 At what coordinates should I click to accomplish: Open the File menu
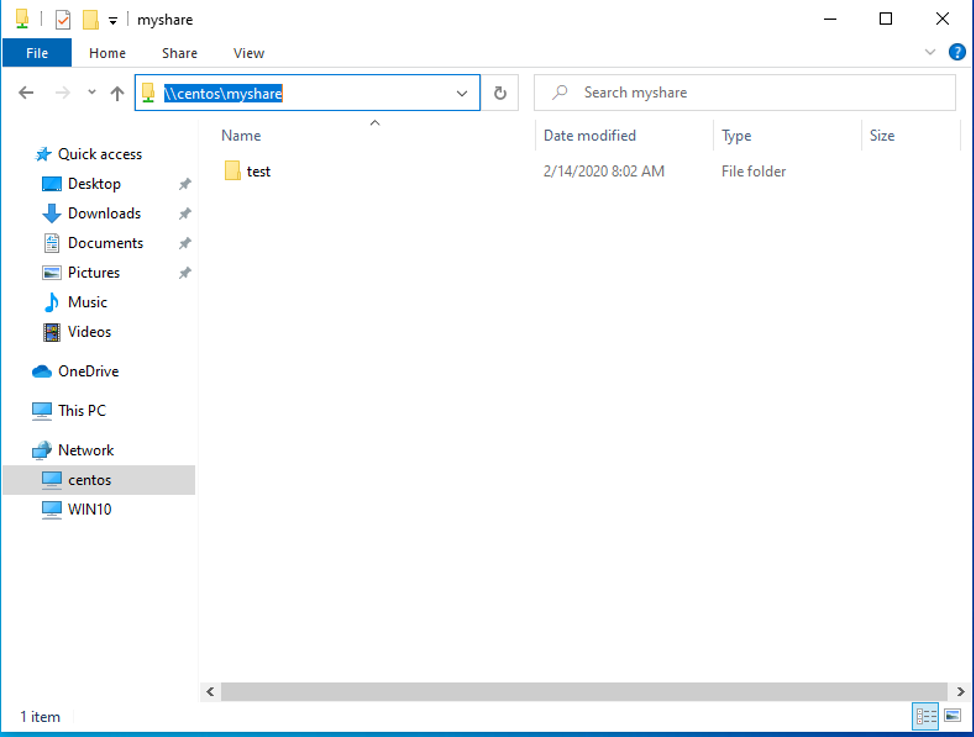(x=37, y=53)
